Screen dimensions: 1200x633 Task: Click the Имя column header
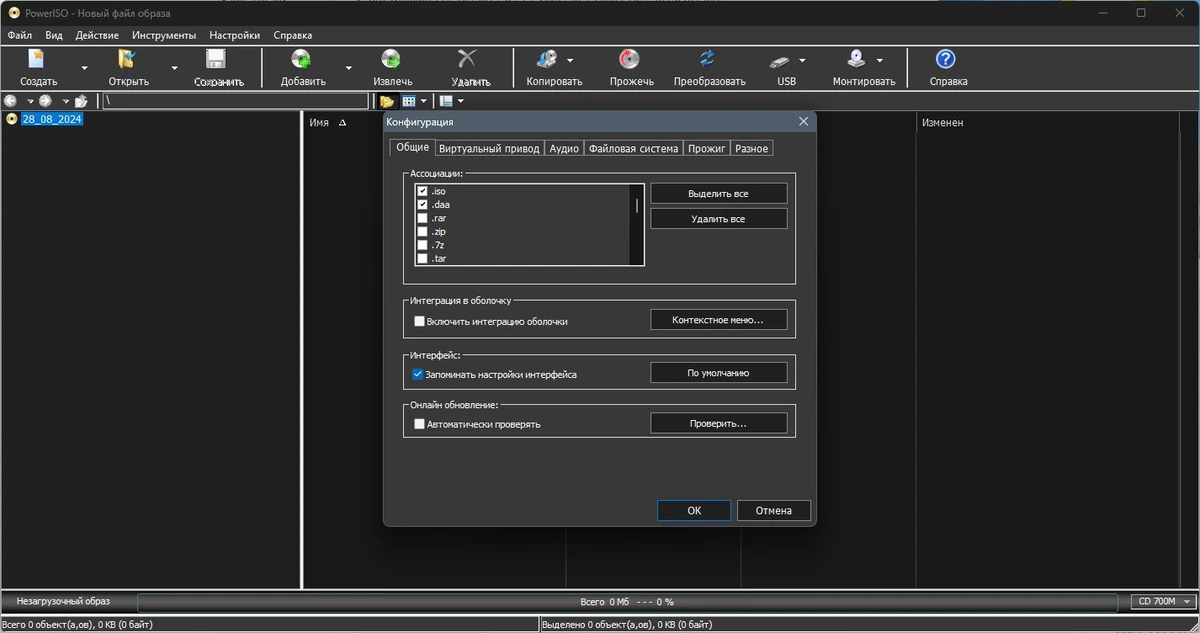click(319, 123)
